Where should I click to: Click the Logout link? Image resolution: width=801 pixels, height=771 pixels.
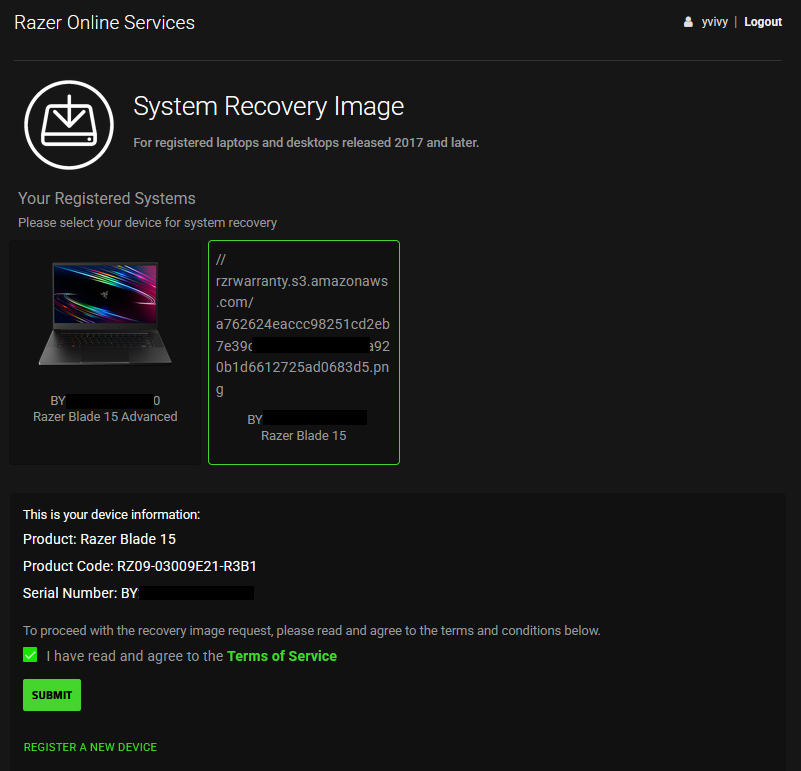coord(762,21)
